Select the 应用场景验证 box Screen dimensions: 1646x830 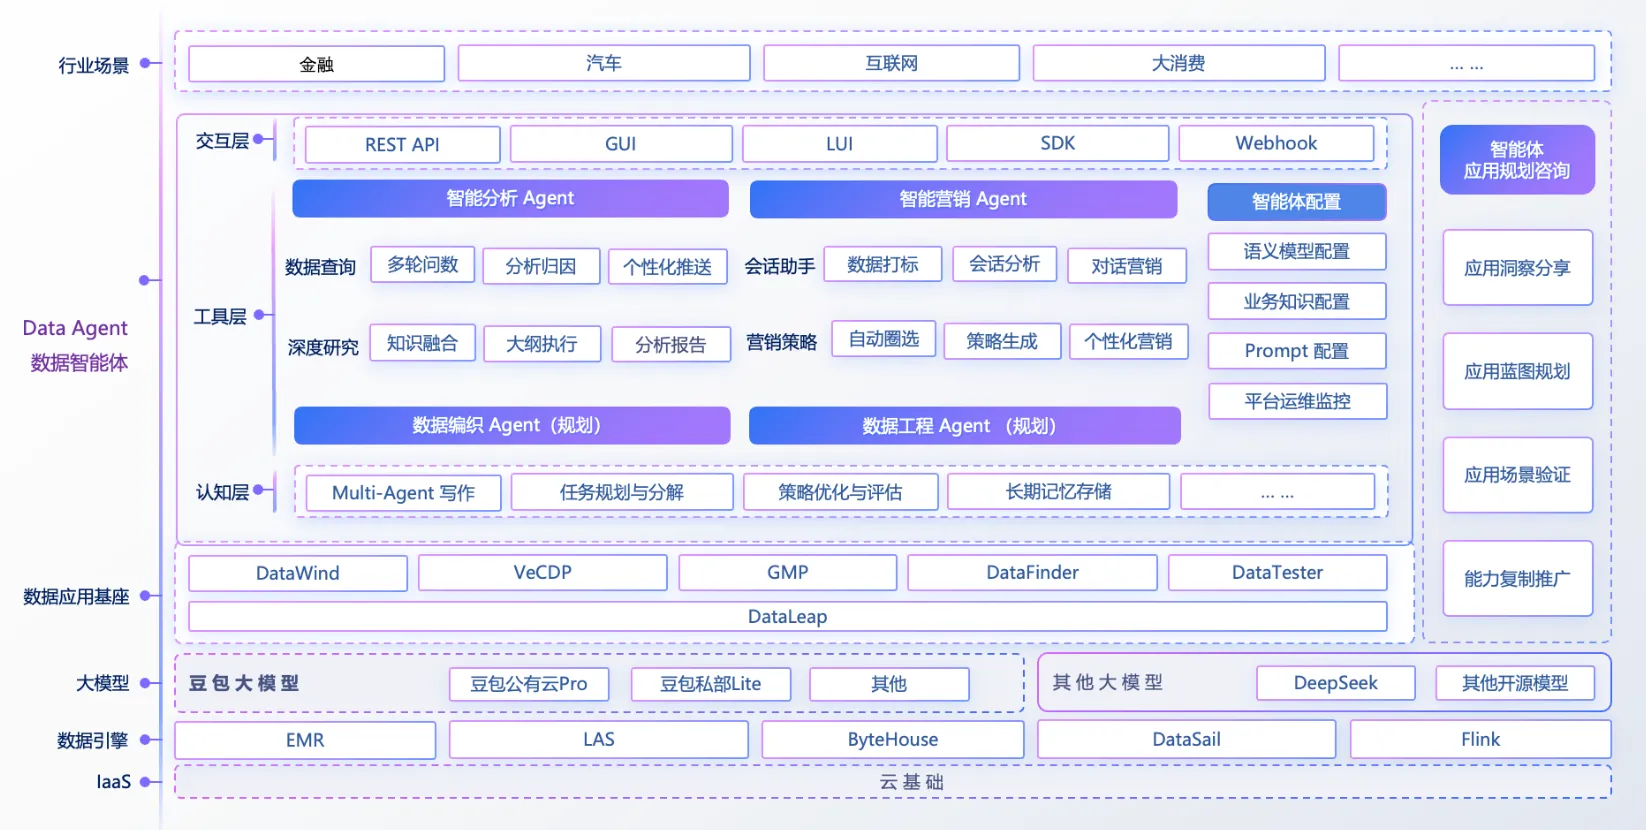pos(1518,475)
